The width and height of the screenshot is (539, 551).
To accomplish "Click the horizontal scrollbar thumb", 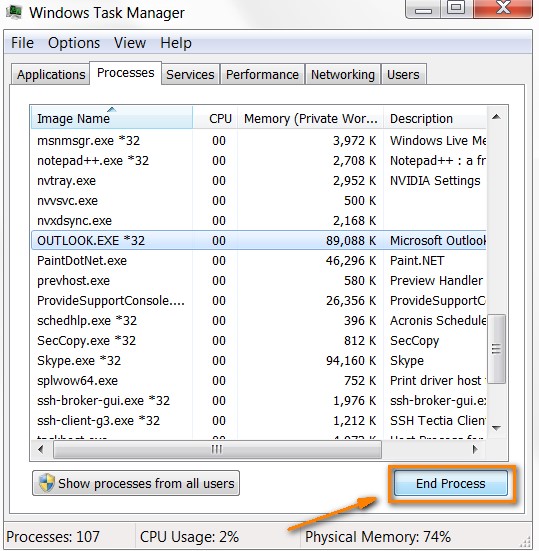I will pyautogui.click(x=217, y=449).
